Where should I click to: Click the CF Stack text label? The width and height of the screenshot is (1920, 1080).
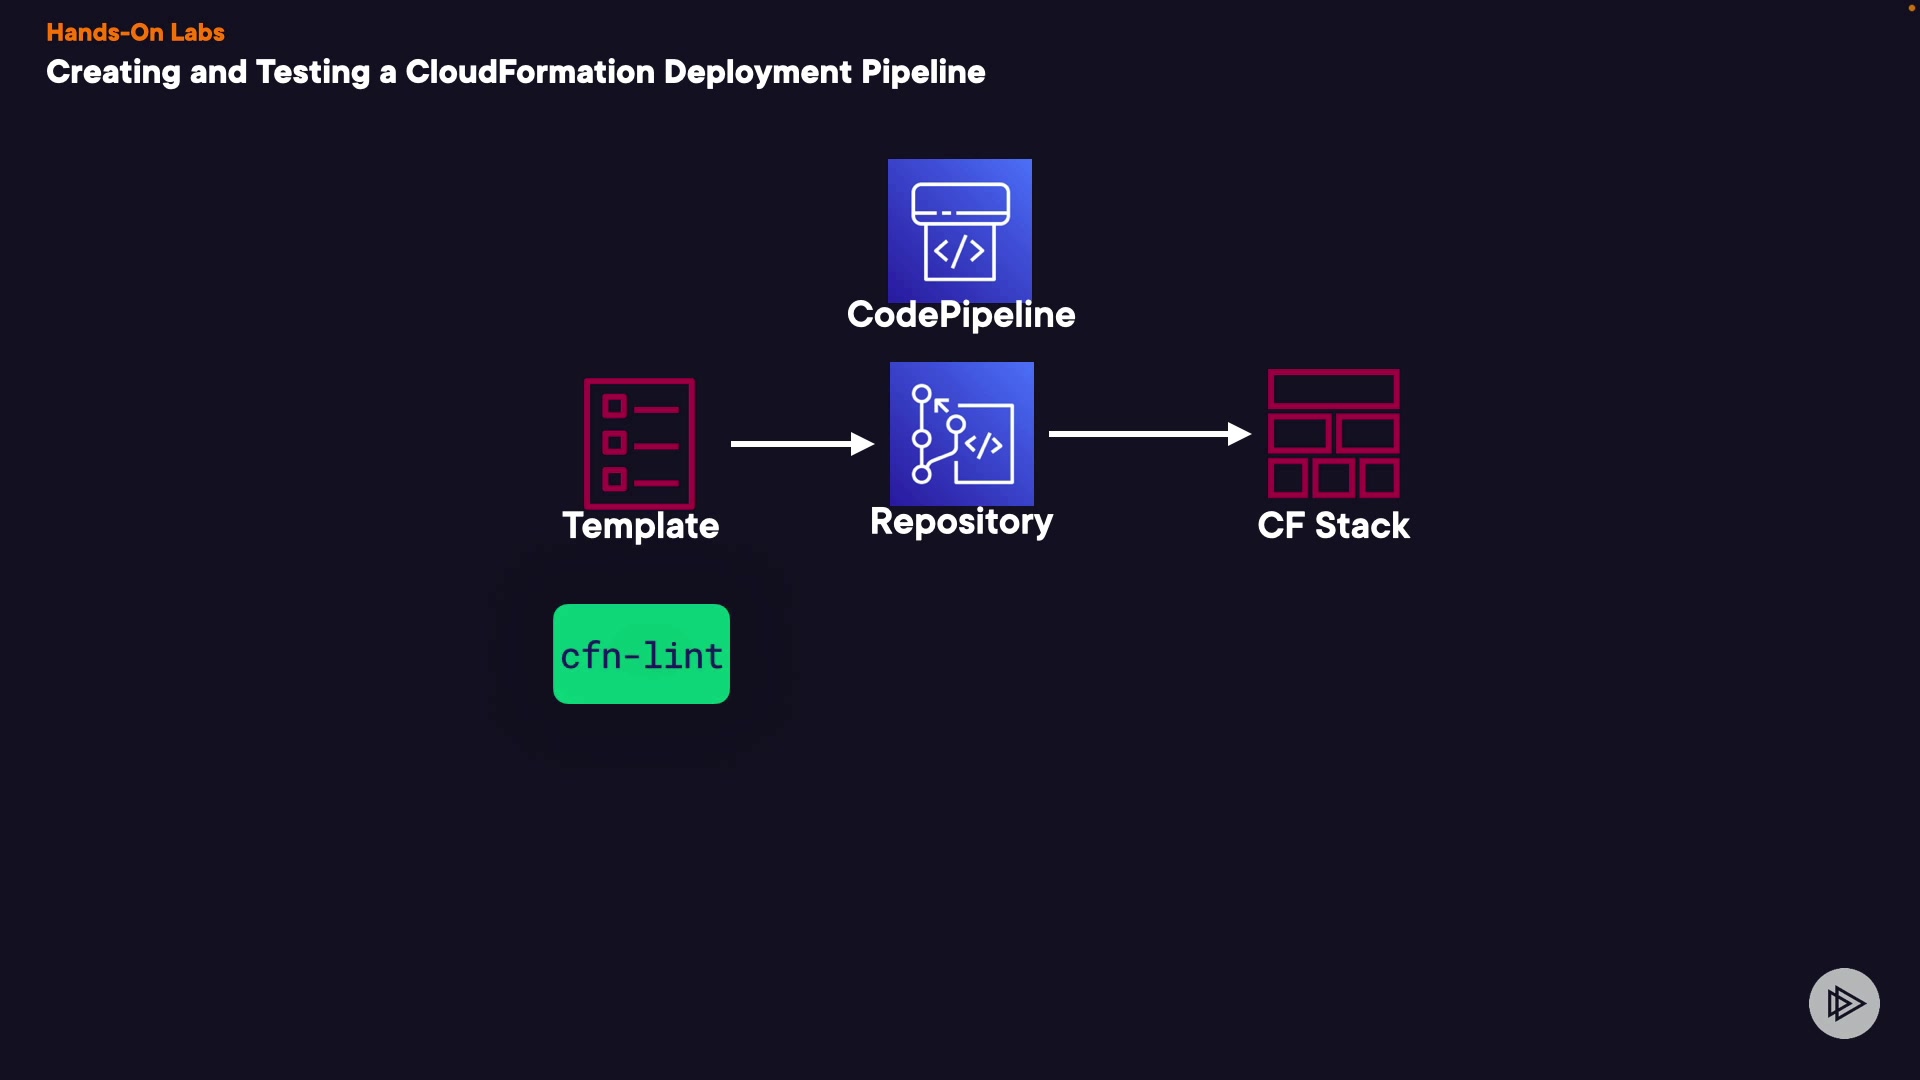[x=1333, y=526]
